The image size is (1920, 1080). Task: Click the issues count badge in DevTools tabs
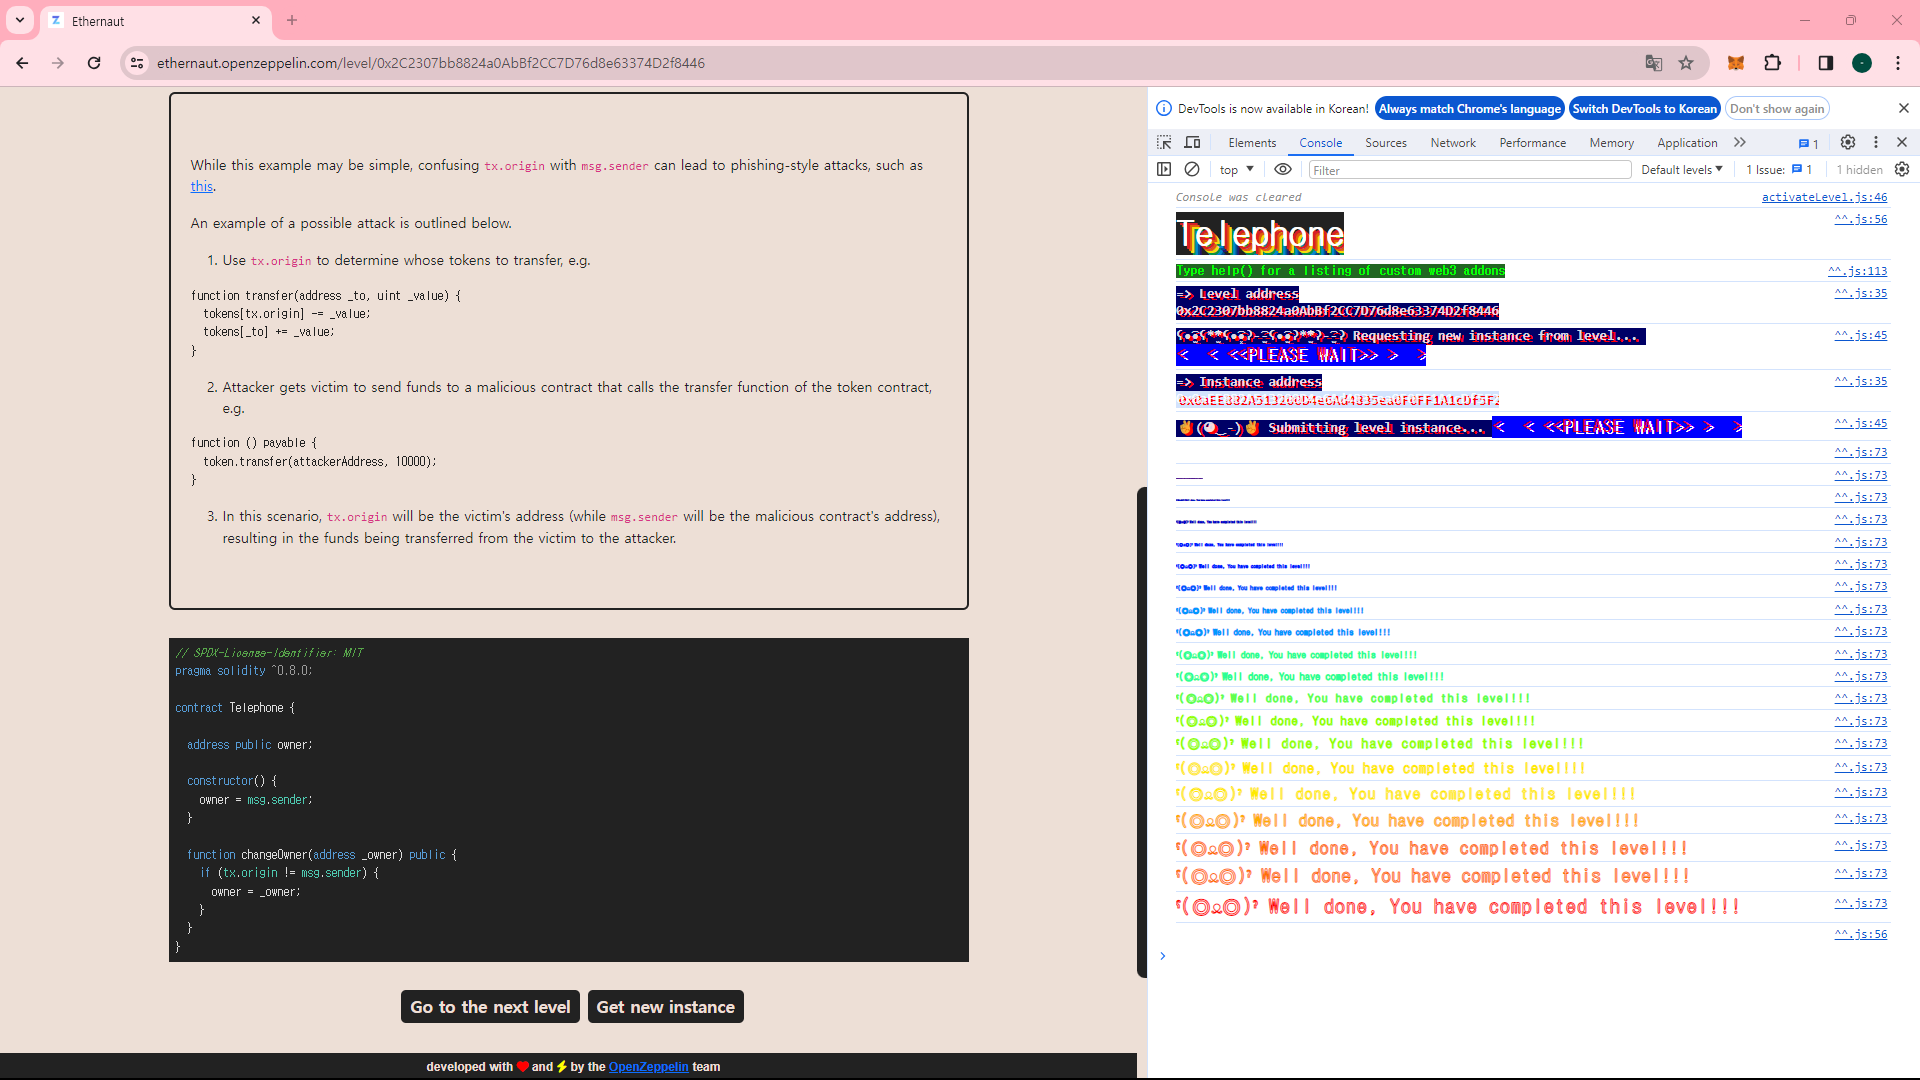1808,143
